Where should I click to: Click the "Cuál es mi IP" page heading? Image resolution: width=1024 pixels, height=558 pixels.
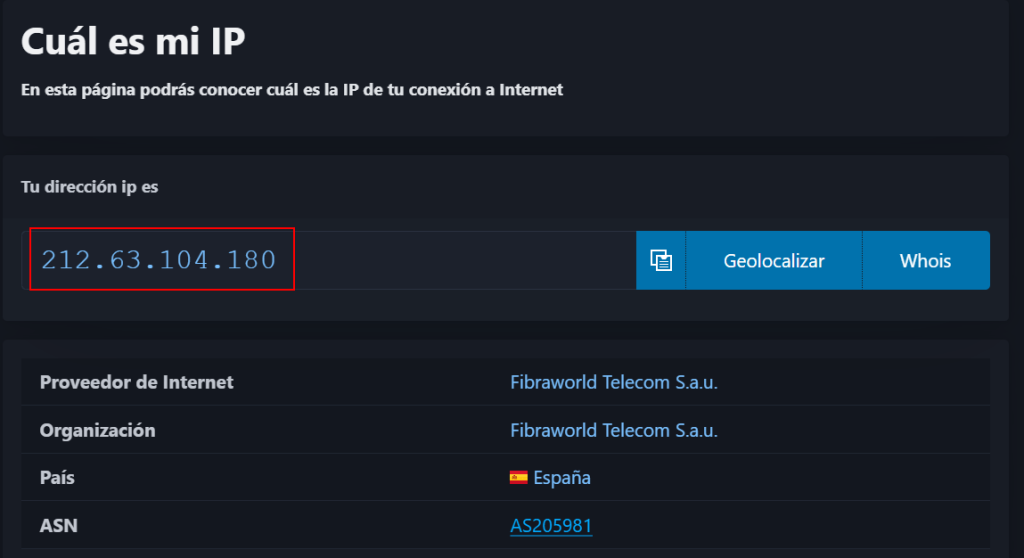[x=133, y=41]
